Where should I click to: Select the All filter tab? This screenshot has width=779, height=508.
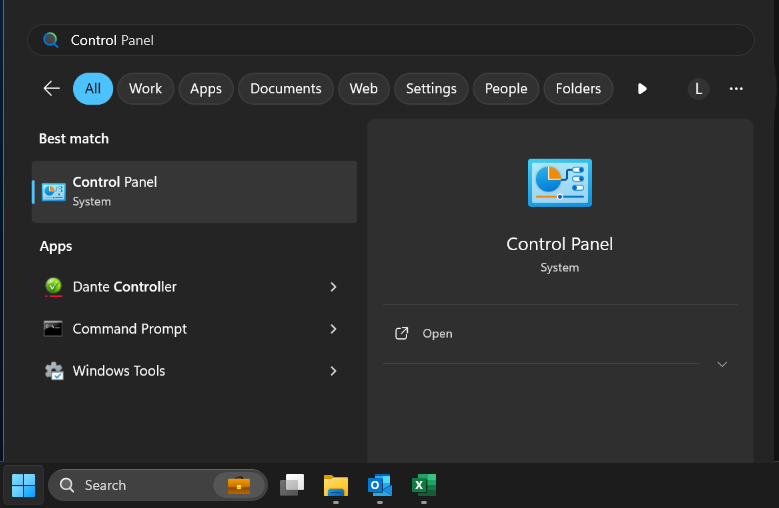click(x=93, y=89)
